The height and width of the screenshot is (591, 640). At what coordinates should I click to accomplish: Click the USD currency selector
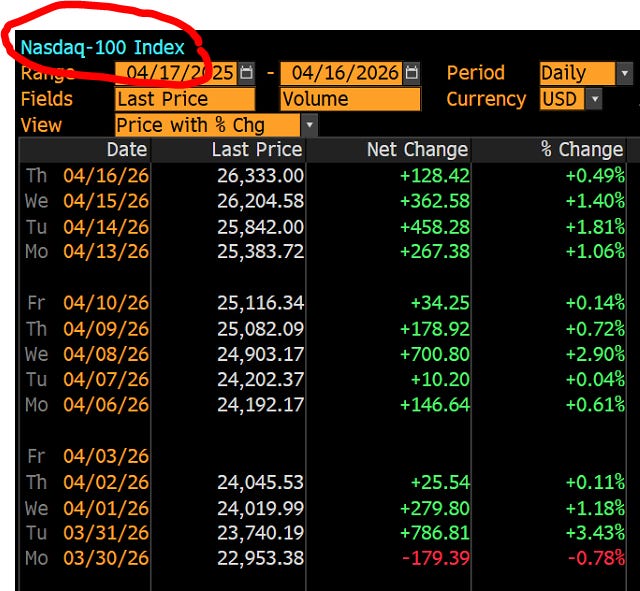pyautogui.click(x=562, y=99)
